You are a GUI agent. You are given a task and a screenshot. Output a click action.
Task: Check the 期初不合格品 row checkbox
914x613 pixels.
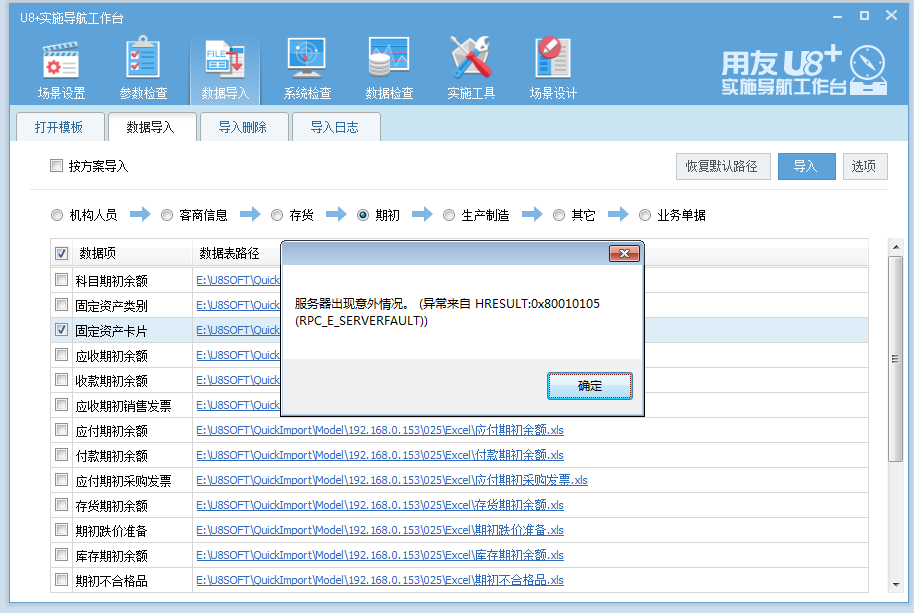[x=61, y=580]
